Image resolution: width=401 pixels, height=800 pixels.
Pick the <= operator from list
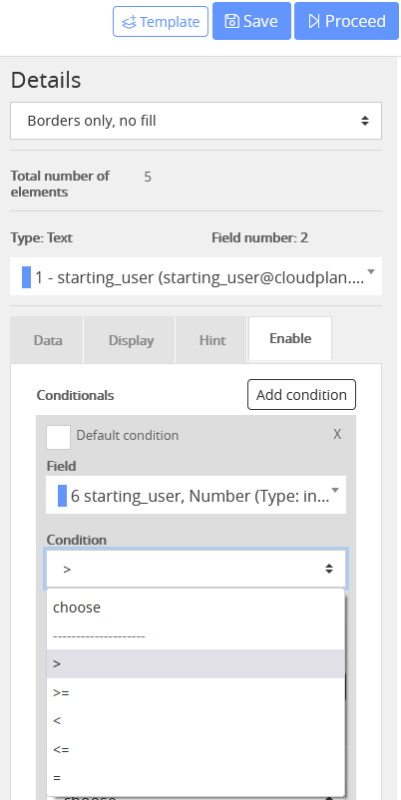(196, 749)
